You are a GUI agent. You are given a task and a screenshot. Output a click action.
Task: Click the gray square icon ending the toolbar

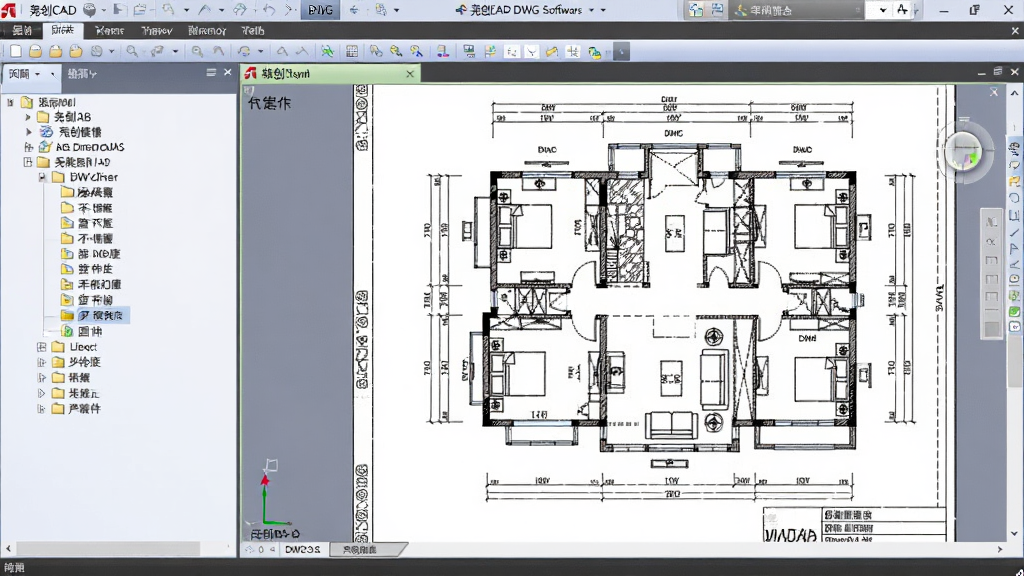[622, 52]
